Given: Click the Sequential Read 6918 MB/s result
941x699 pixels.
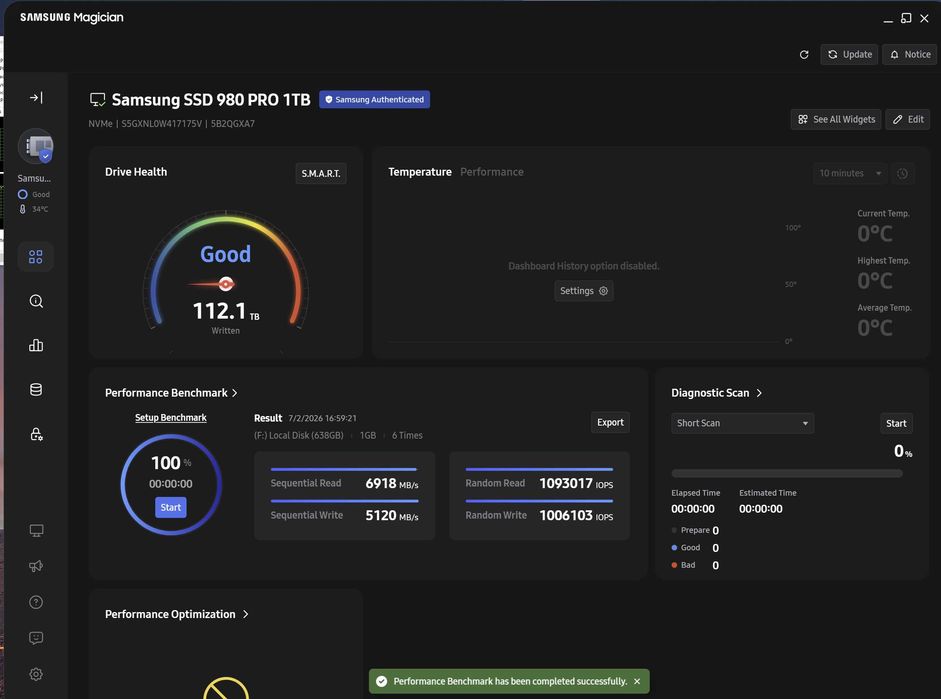Looking at the screenshot, I should point(344,484).
